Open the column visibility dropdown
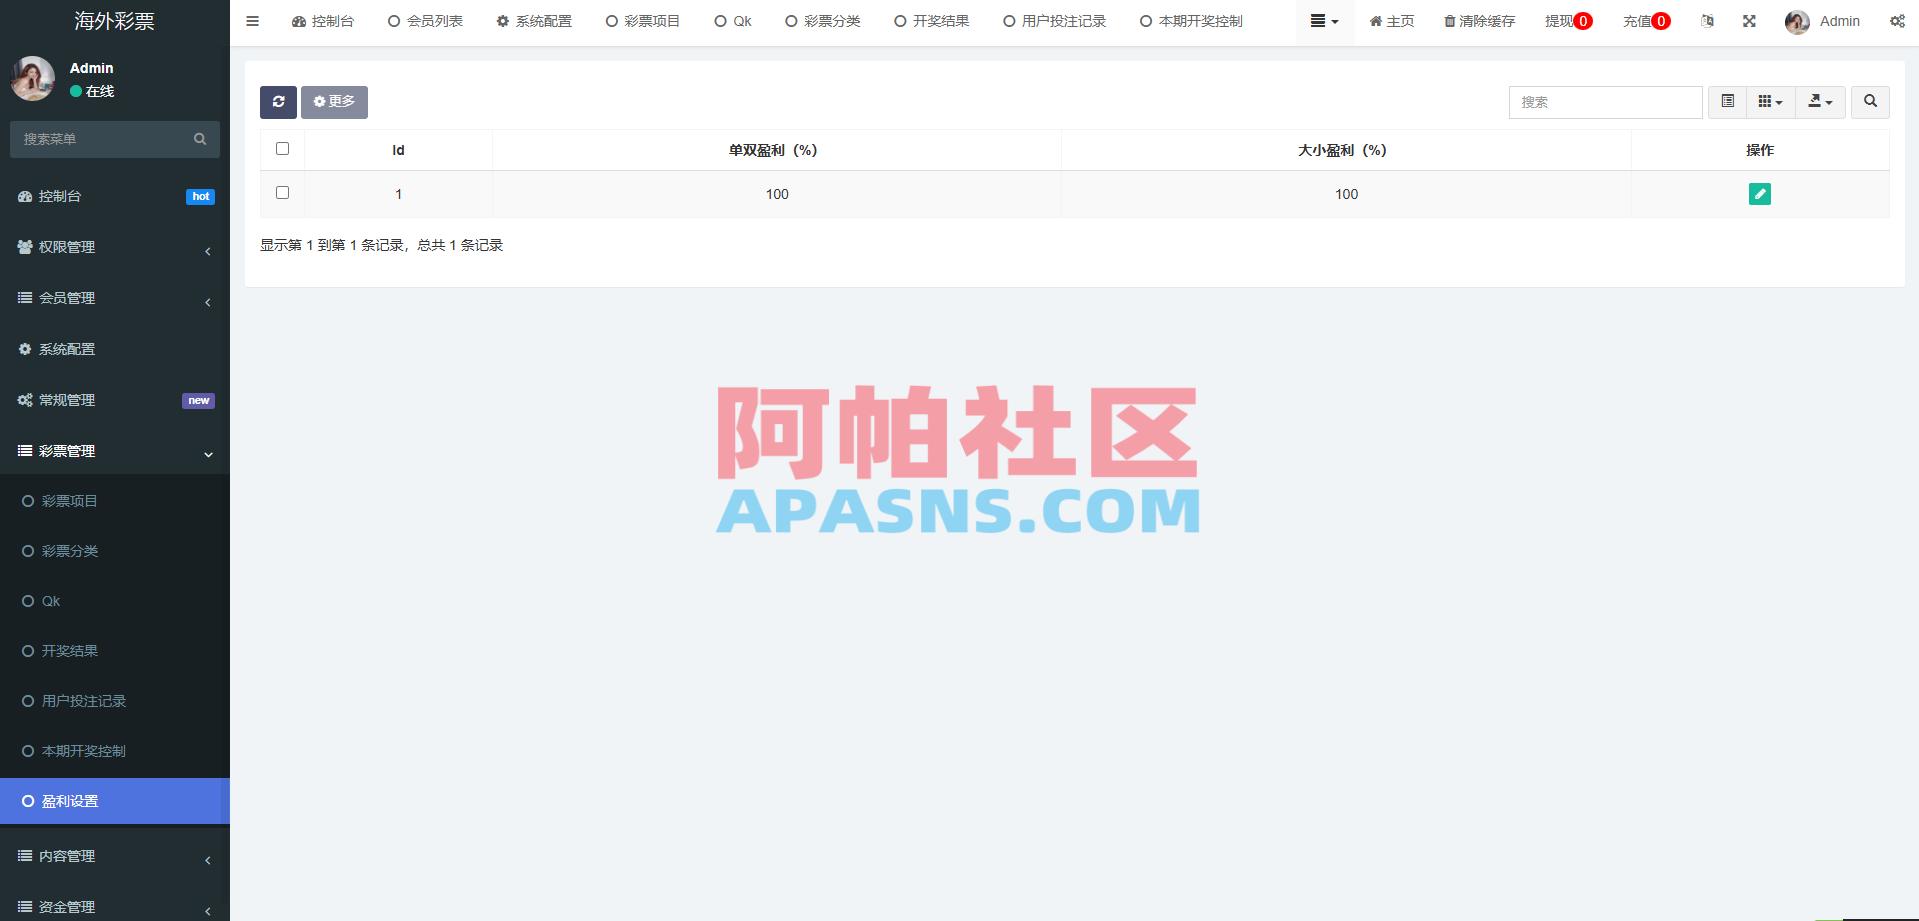 tap(1770, 102)
